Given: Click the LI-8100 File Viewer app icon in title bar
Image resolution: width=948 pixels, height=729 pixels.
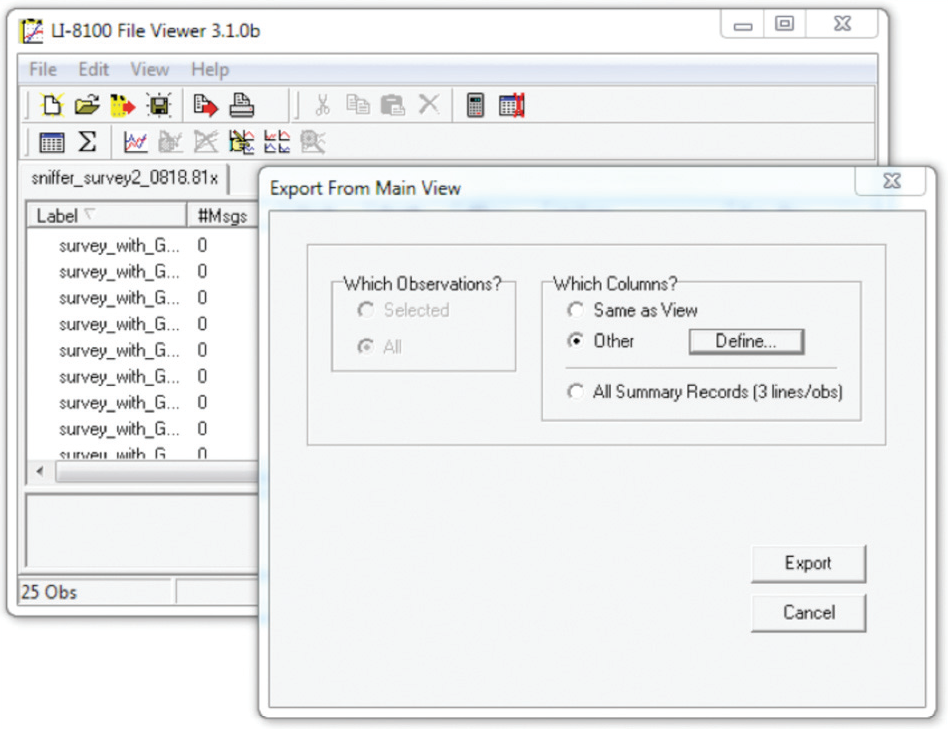Looking at the screenshot, I should coord(31,31).
